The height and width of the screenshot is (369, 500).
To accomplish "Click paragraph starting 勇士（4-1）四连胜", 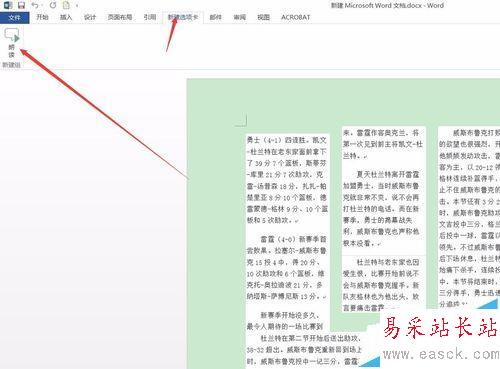I will coord(287,180).
